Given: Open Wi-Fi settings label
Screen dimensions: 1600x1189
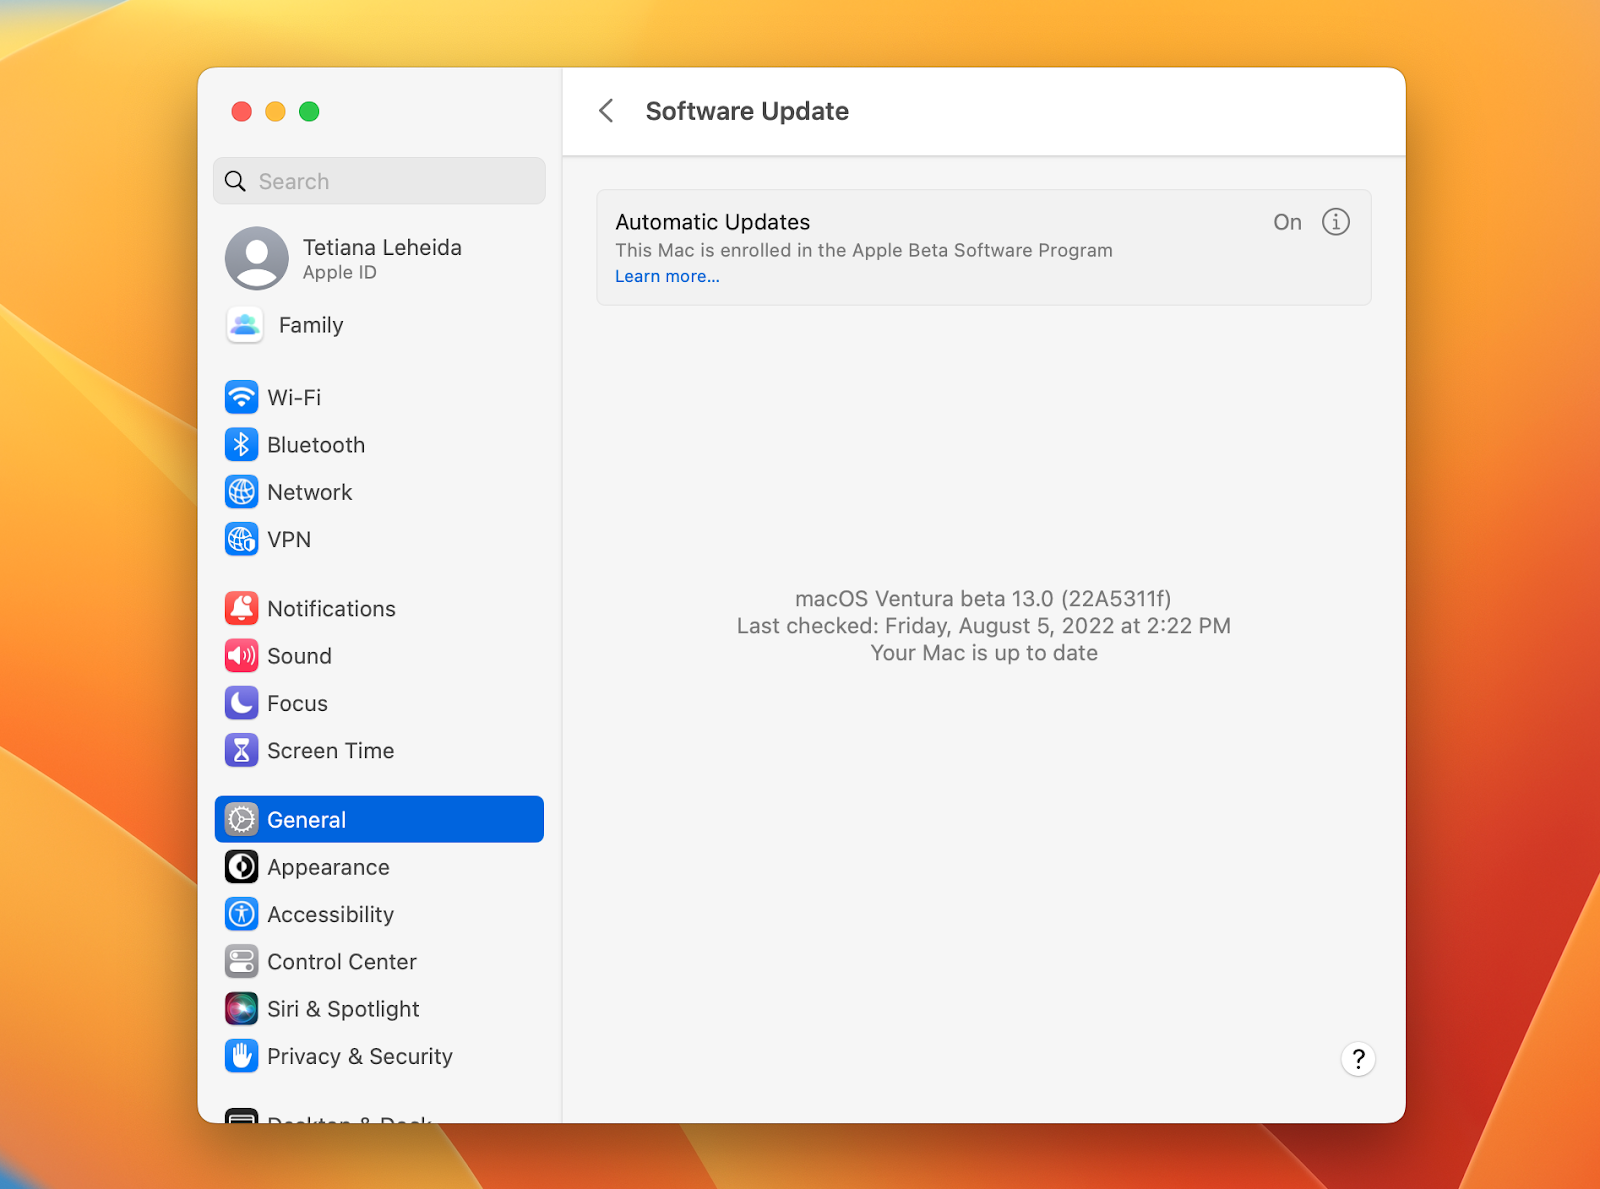Looking at the screenshot, I should point(294,398).
